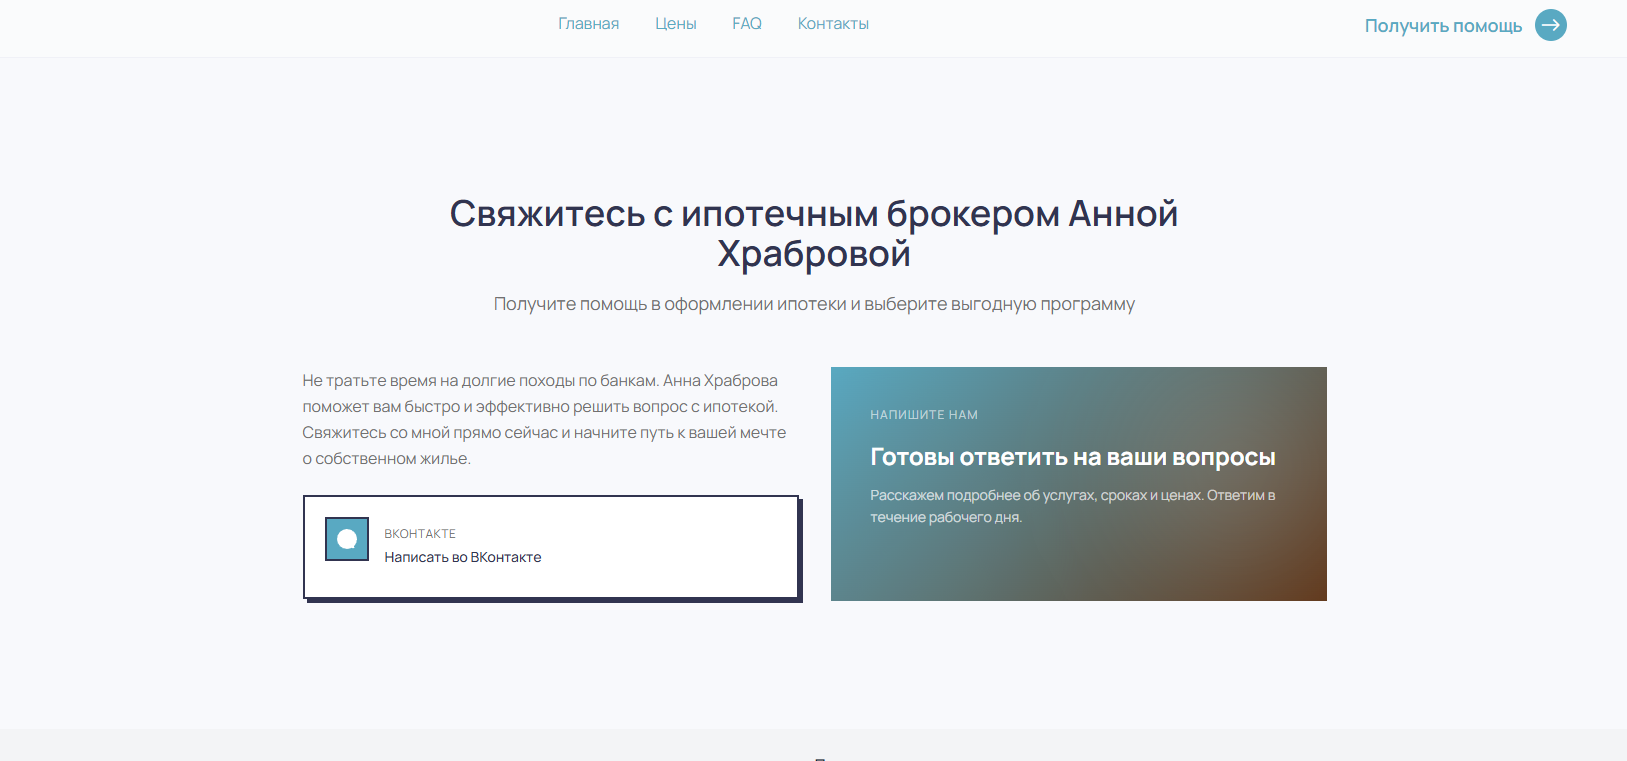Click the heading Готовы ответить на ваши вопросы
Screen dimensions: 1627x761
tap(1072, 457)
